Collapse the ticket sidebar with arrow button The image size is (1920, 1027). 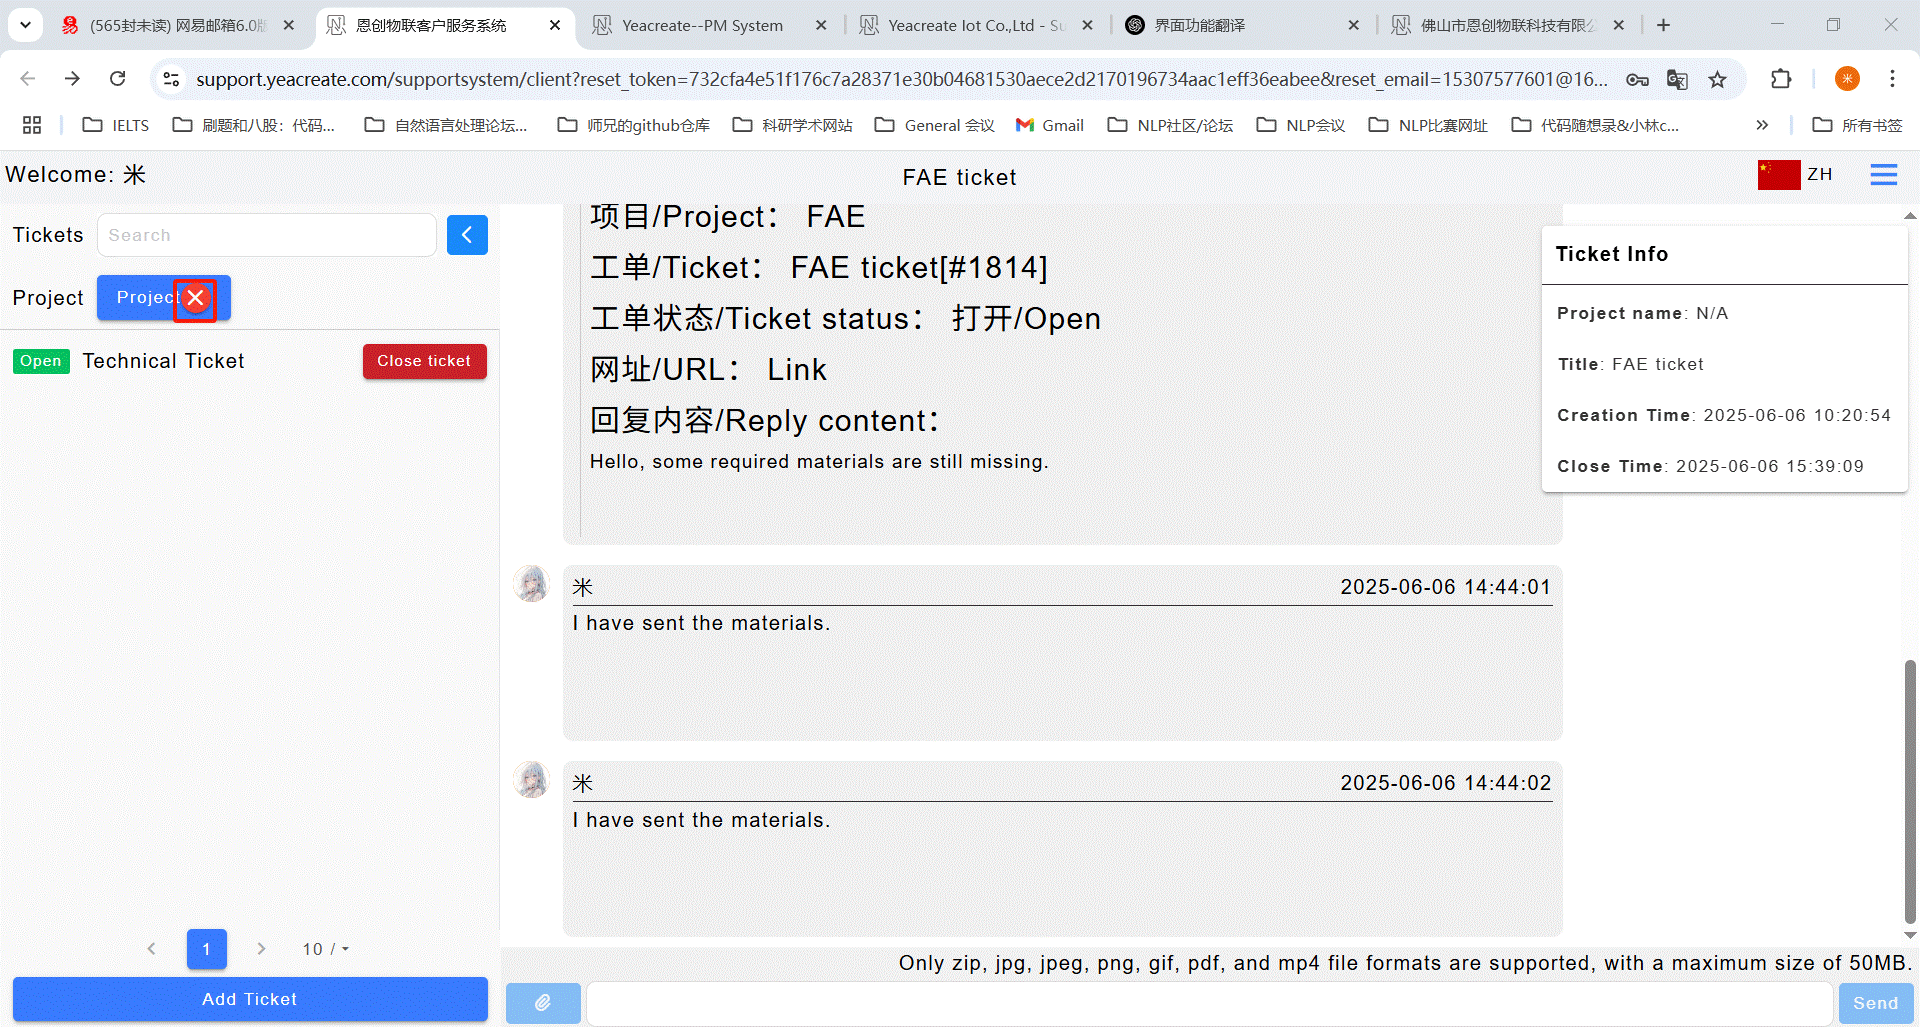(467, 235)
